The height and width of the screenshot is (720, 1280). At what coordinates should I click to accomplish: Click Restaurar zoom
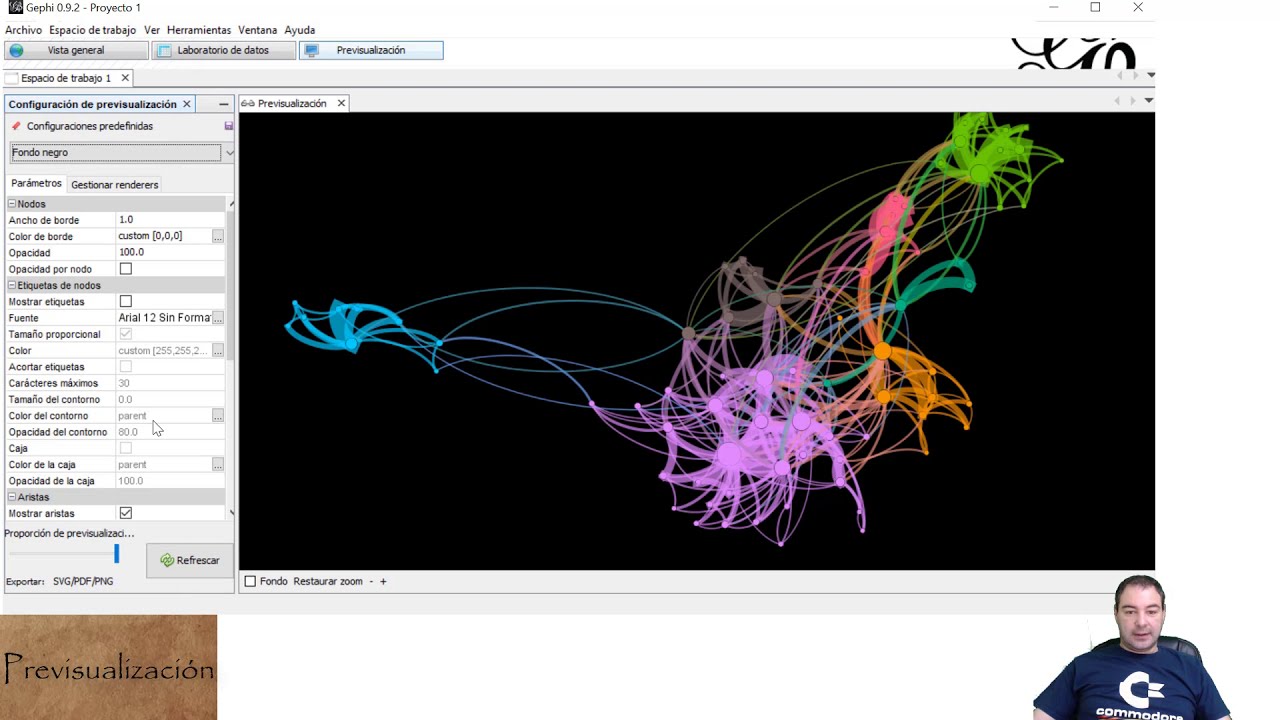point(328,581)
